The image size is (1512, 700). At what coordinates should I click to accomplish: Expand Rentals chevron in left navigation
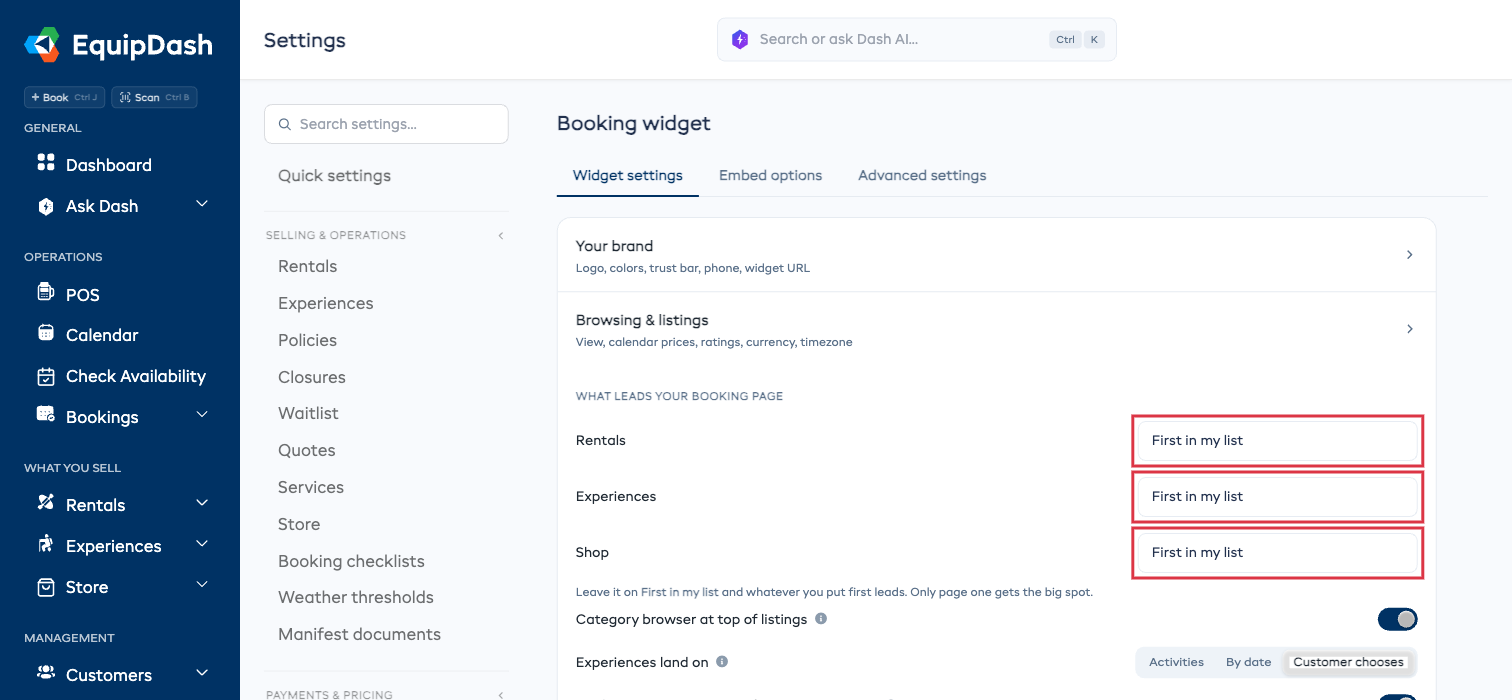pyautogui.click(x=201, y=502)
